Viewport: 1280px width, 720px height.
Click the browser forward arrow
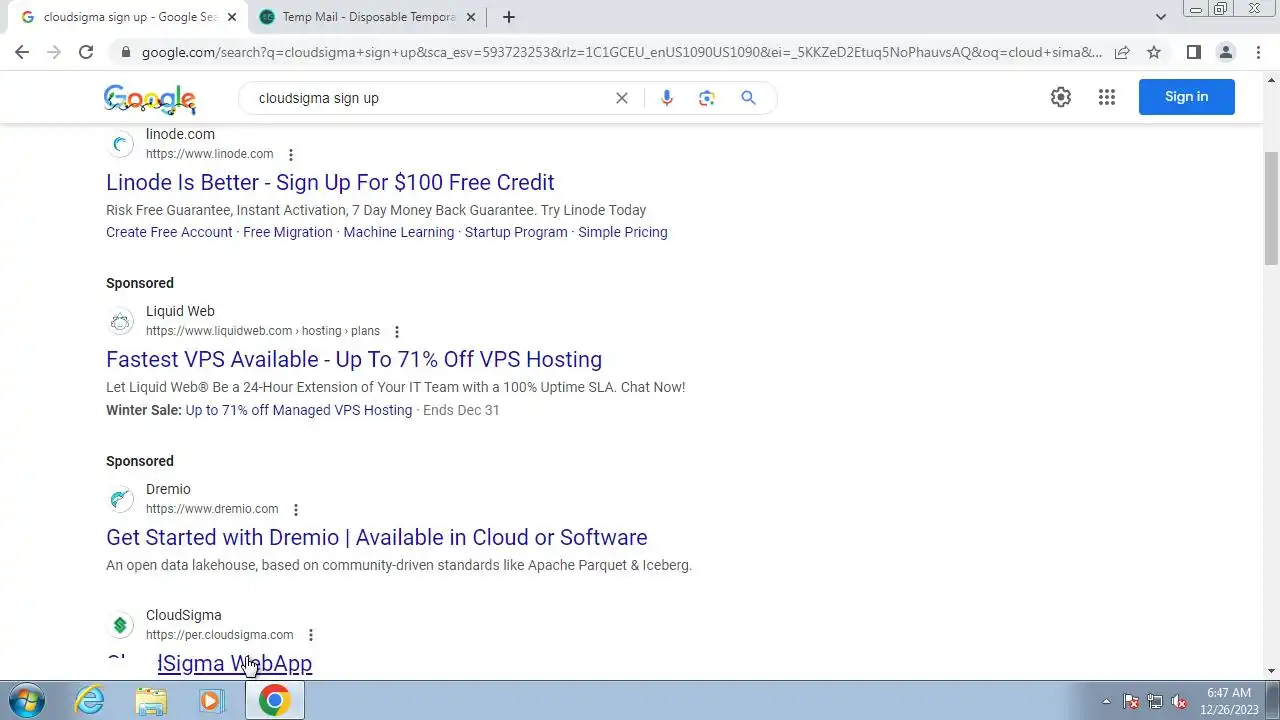pos(54,52)
